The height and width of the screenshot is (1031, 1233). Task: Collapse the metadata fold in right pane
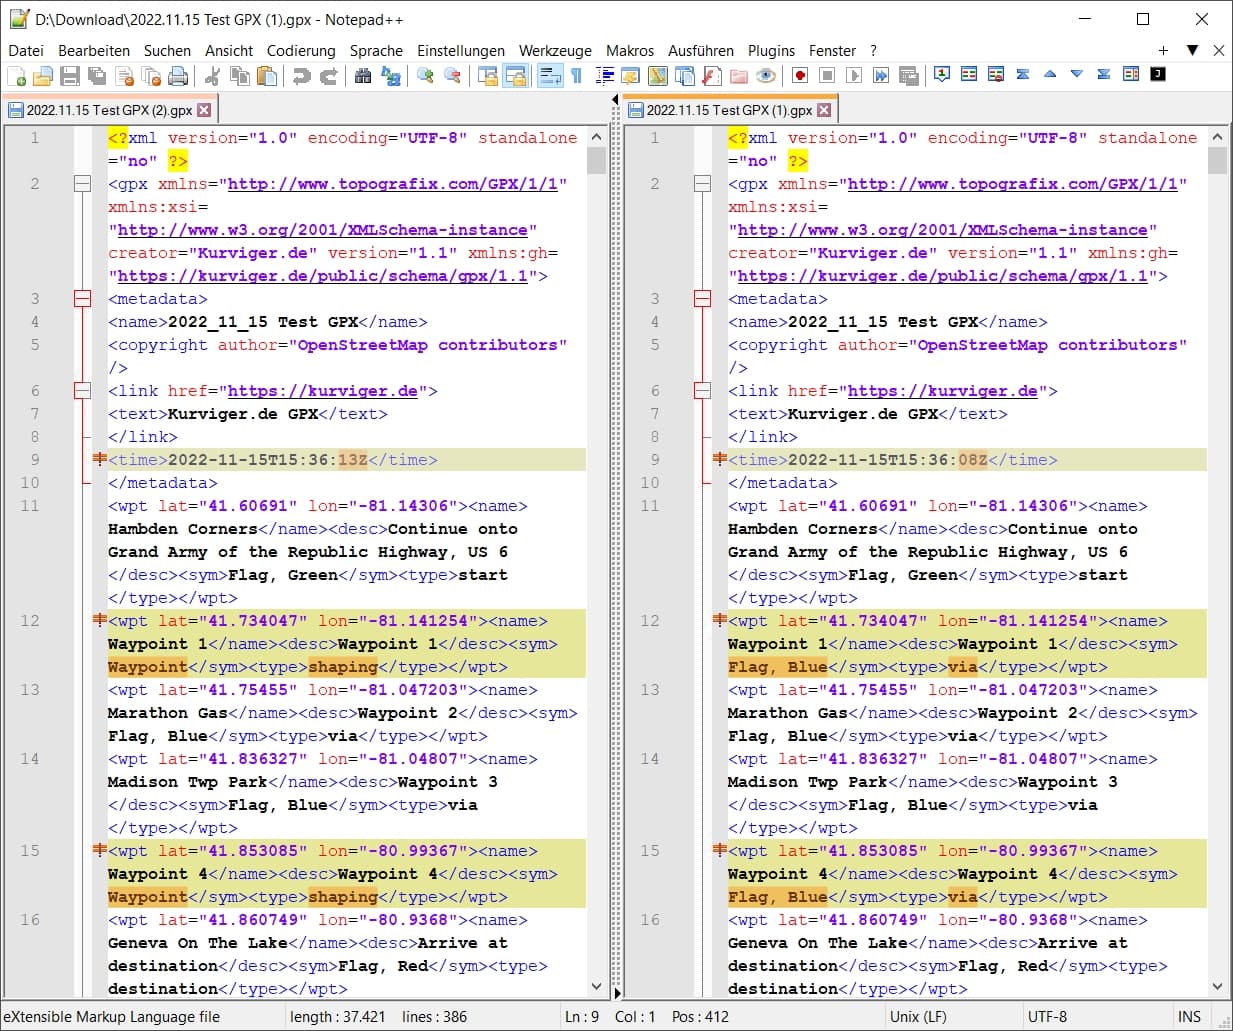pos(703,299)
